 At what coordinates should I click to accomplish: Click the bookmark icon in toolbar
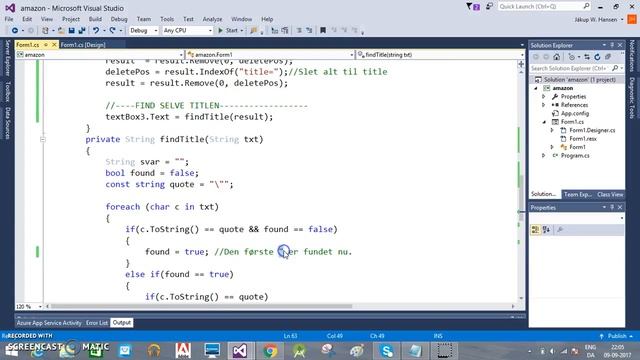(323, 31)
